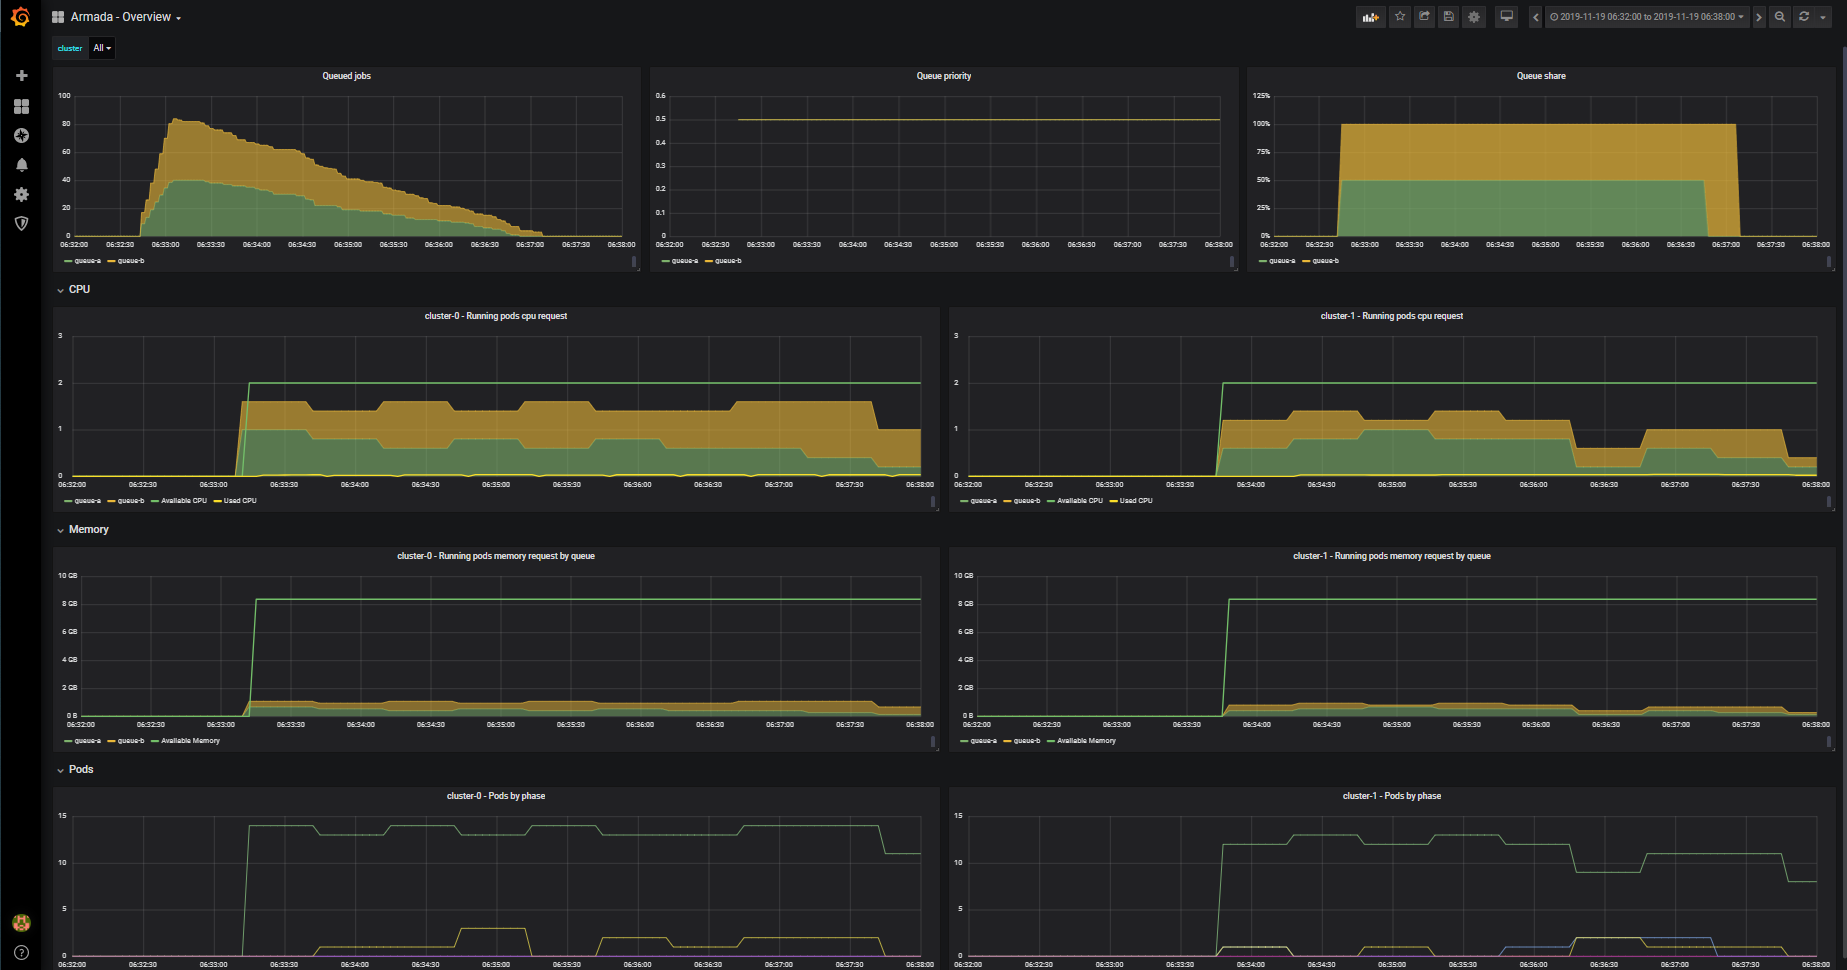Open cluster-1 Running pods memory request panel menu
1847x970 pixels.
pyautogui.click(x=1392, y=556)
